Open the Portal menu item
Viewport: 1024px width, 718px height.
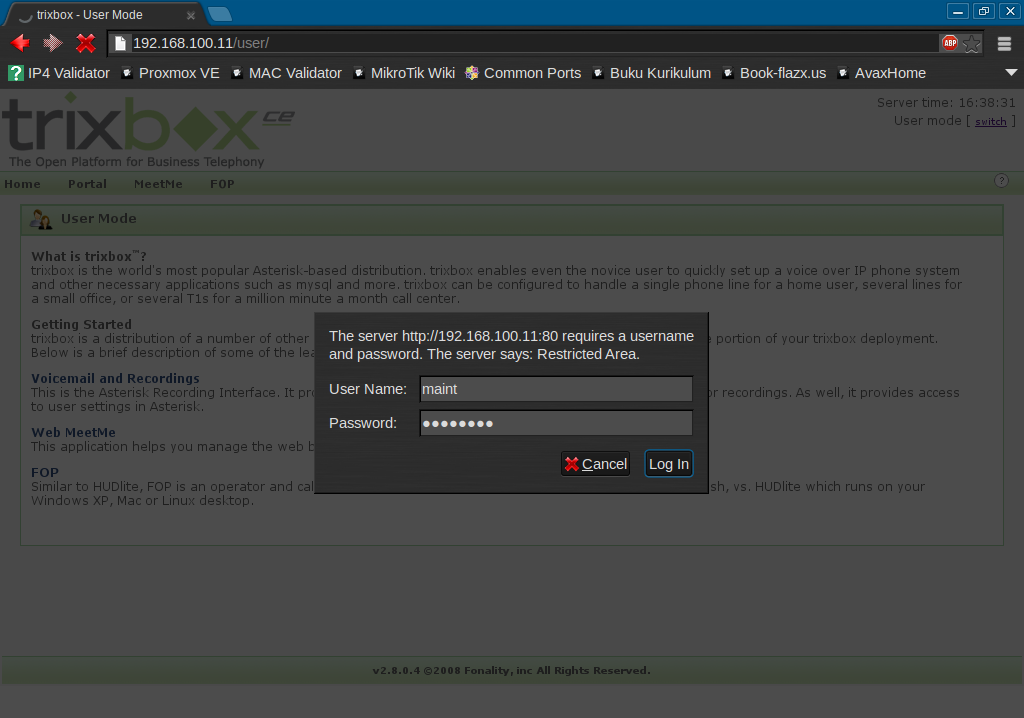tap(88, 184)
